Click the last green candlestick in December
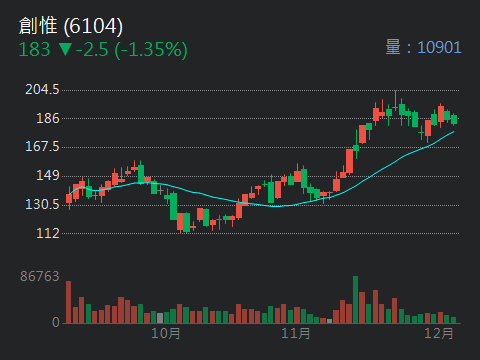The width and height of the screenshot is (480, 360). pos(454,119)
